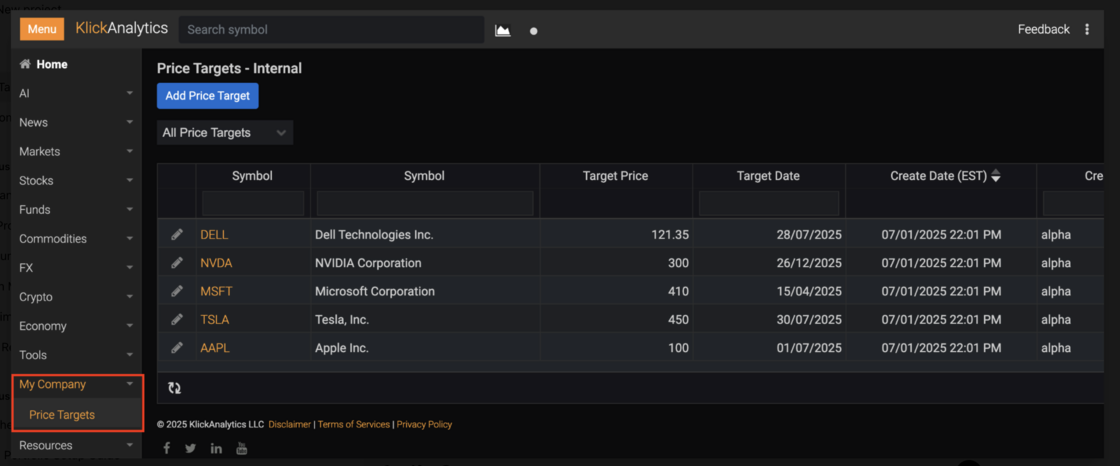Image resolution: width=1120 pixels, height=466 pixels.
Task: Open the Feedback link
Action: 1044,29
